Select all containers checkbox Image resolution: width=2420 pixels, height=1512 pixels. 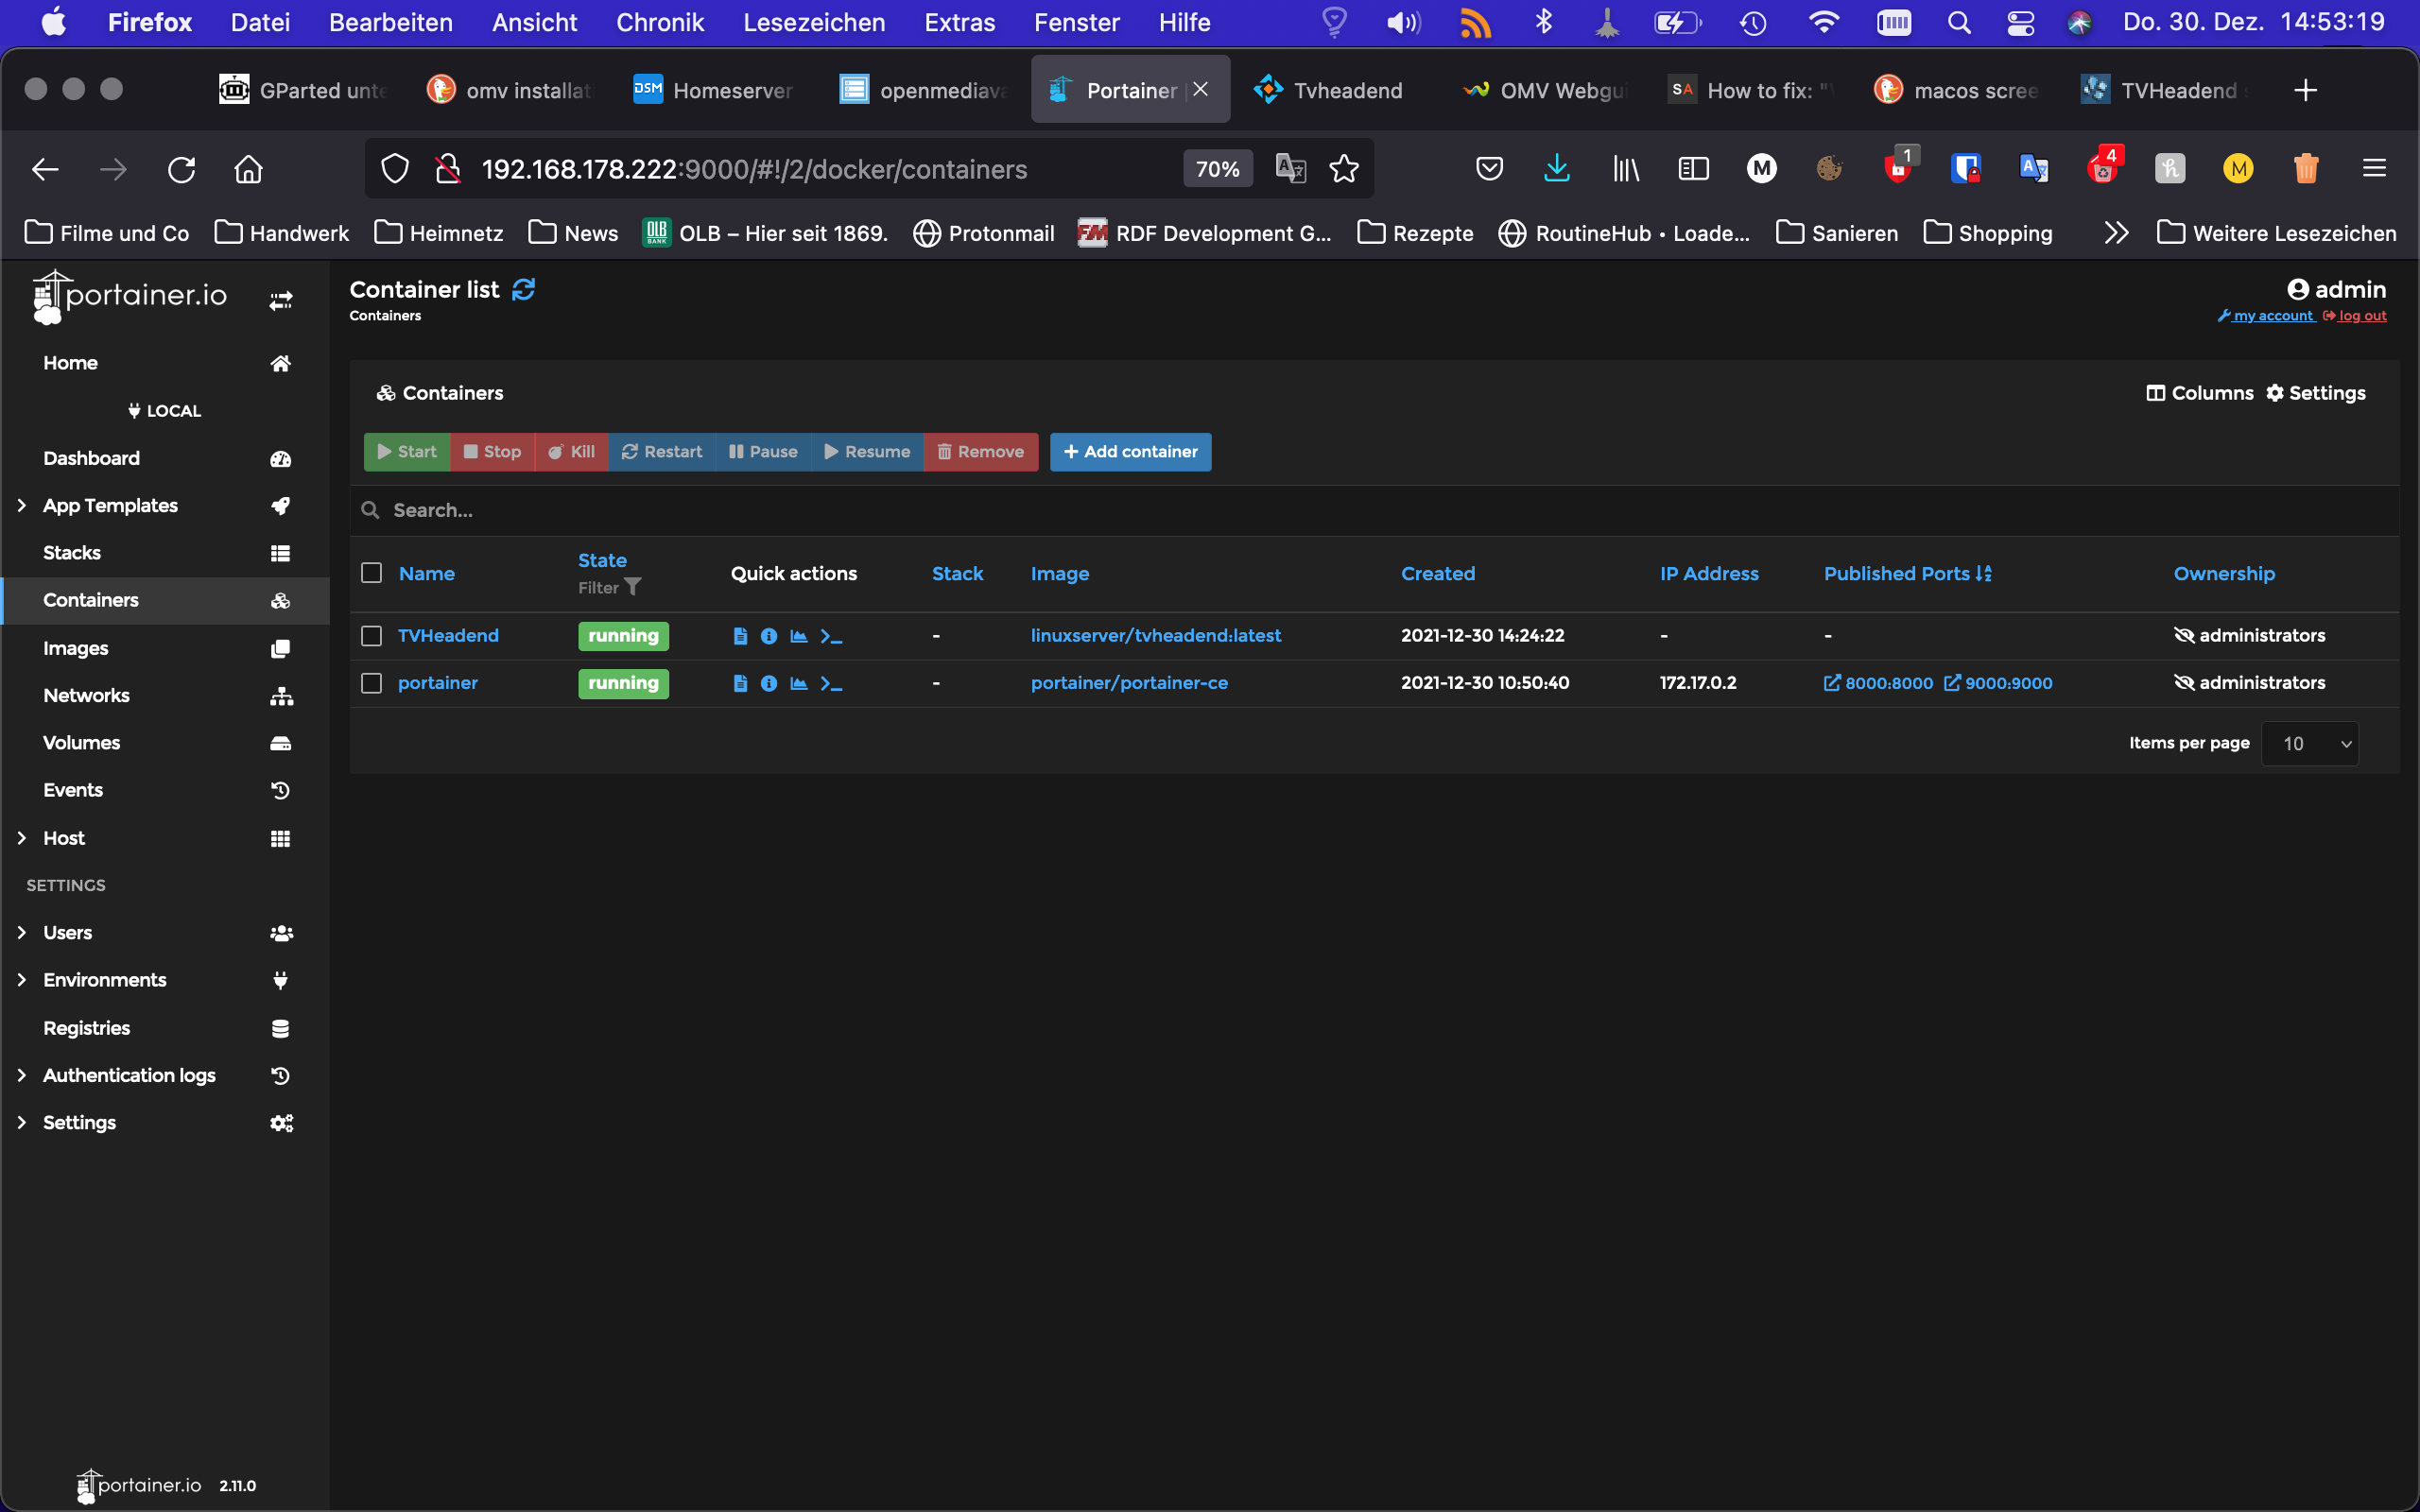pyautogui.click(x=371, y=573)
